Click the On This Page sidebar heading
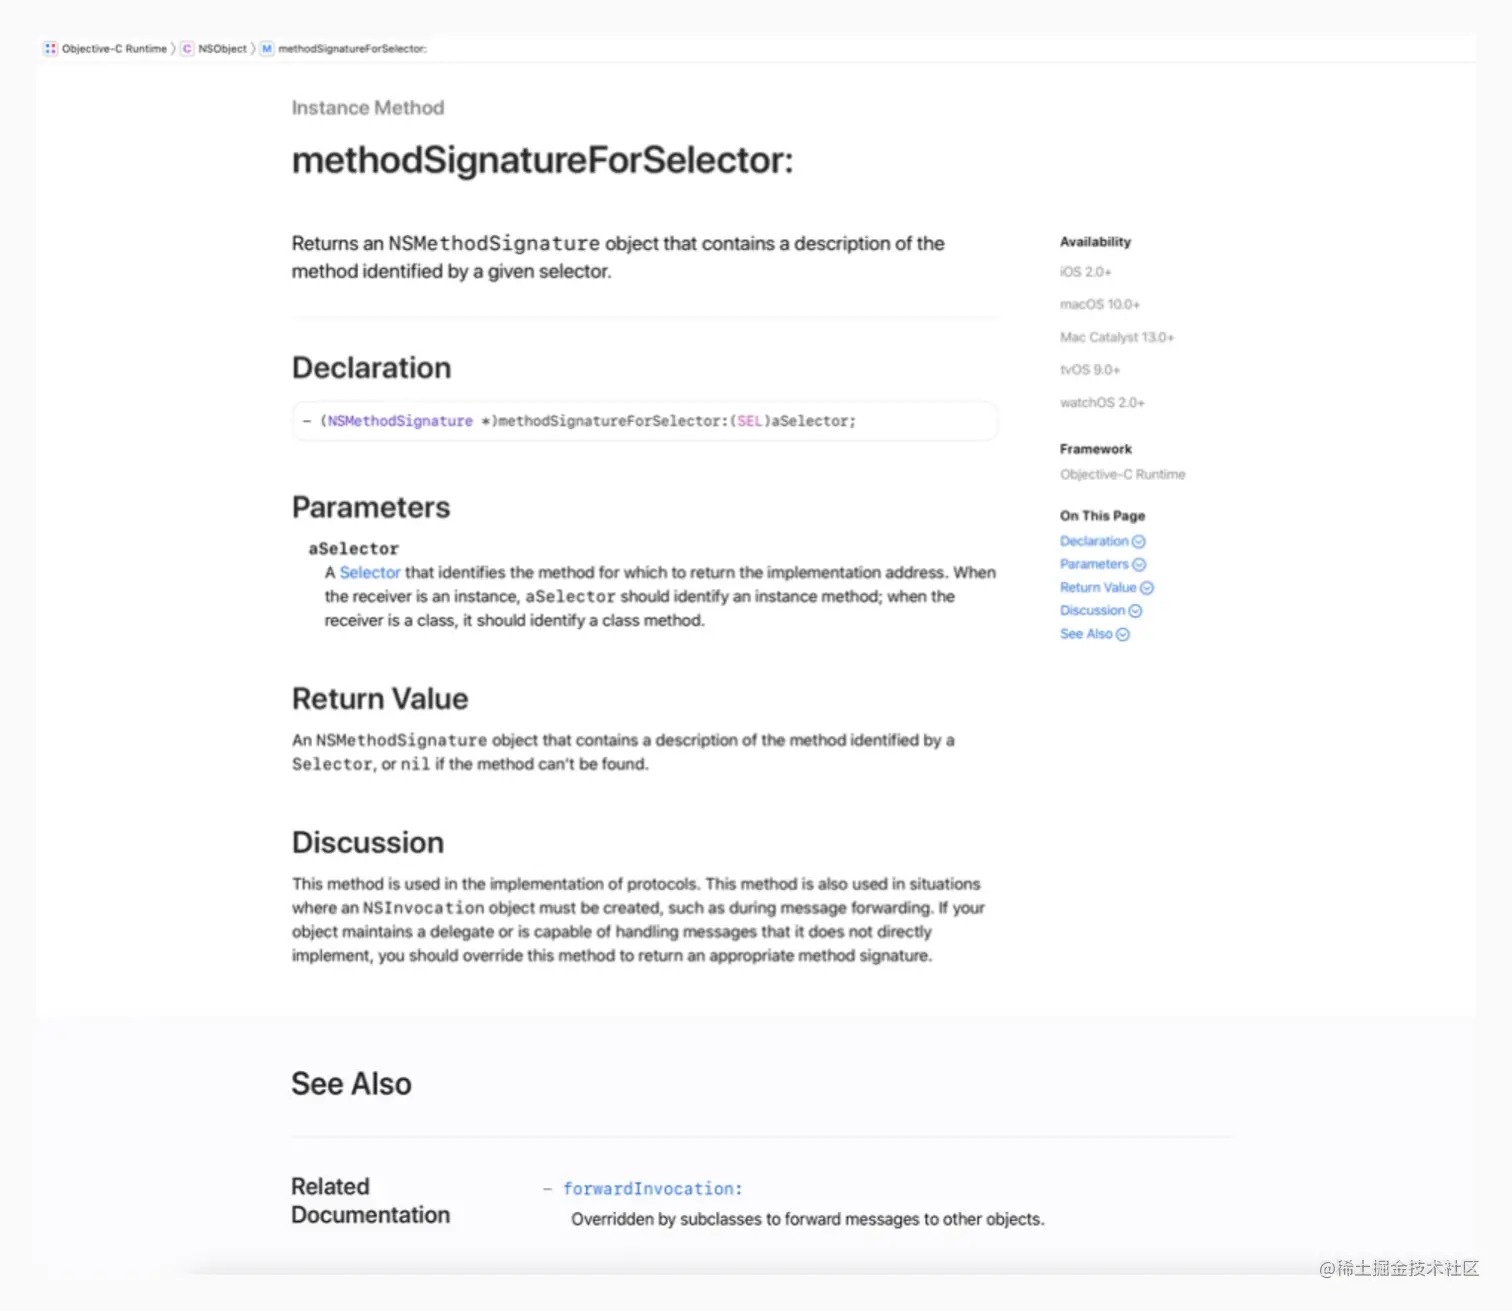1512x1311 pixels. pos(1102,516)
